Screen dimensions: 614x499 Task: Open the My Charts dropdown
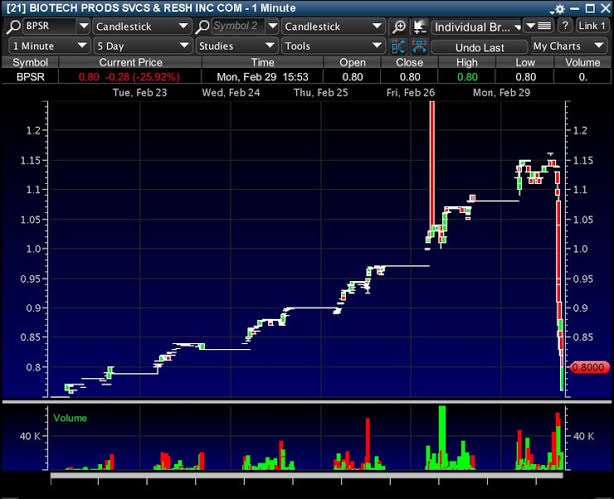click(x=568, y=46)
